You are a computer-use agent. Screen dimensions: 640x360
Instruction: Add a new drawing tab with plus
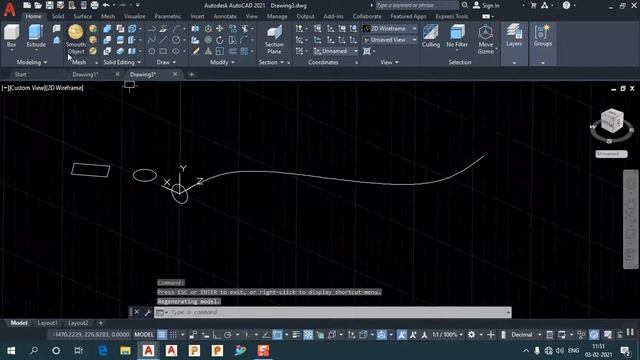point(191,74)
